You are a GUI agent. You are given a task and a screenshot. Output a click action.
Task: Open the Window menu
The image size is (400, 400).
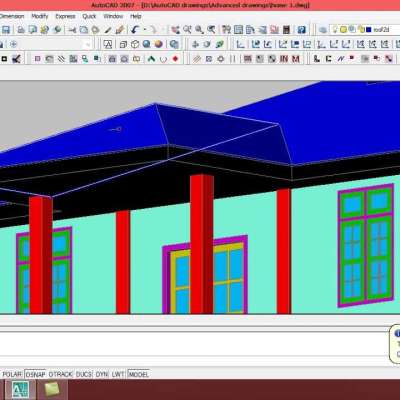pos(113,16)
